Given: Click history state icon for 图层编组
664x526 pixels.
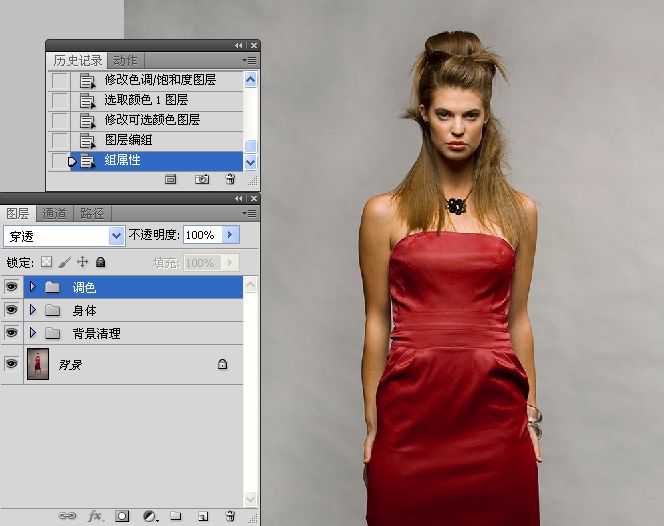Looking at the screenshot, I should click(87, 140).
